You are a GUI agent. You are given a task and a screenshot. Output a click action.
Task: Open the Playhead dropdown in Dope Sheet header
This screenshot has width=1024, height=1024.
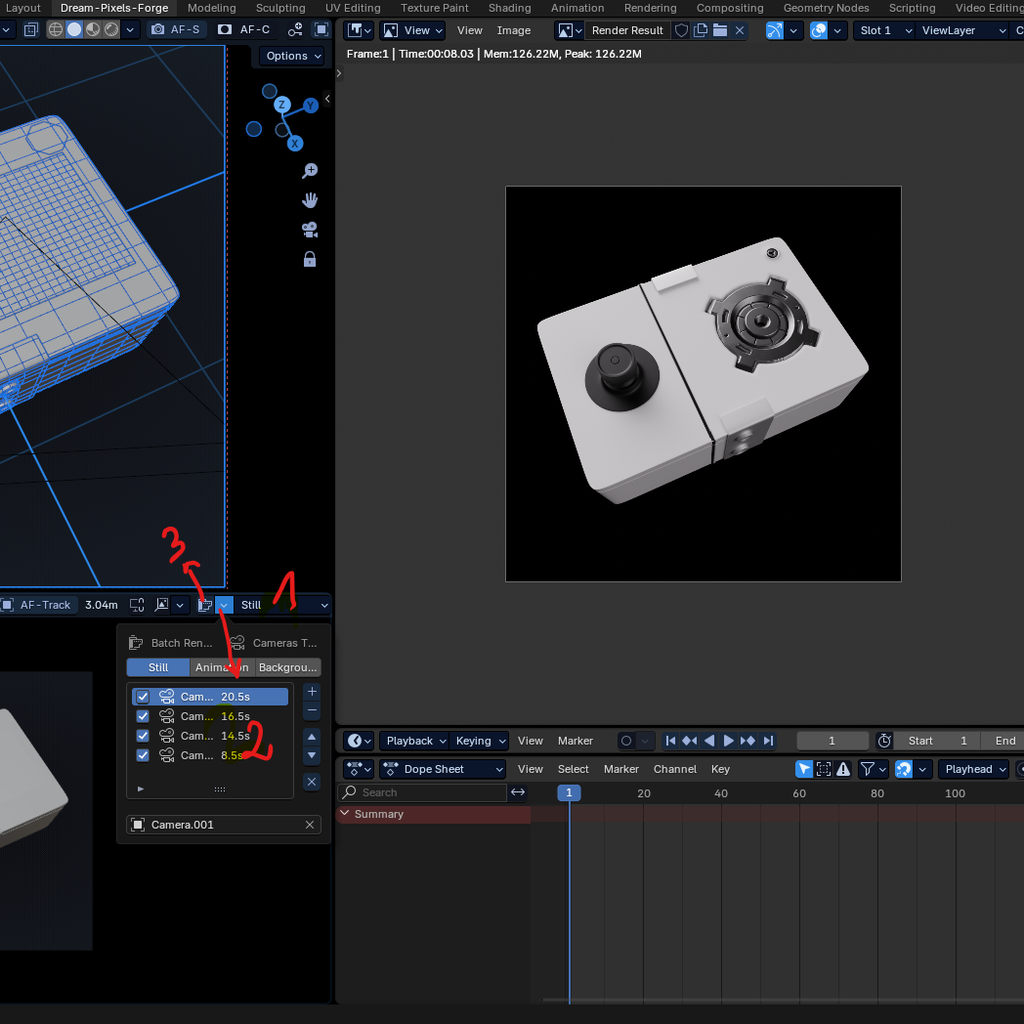972,769
